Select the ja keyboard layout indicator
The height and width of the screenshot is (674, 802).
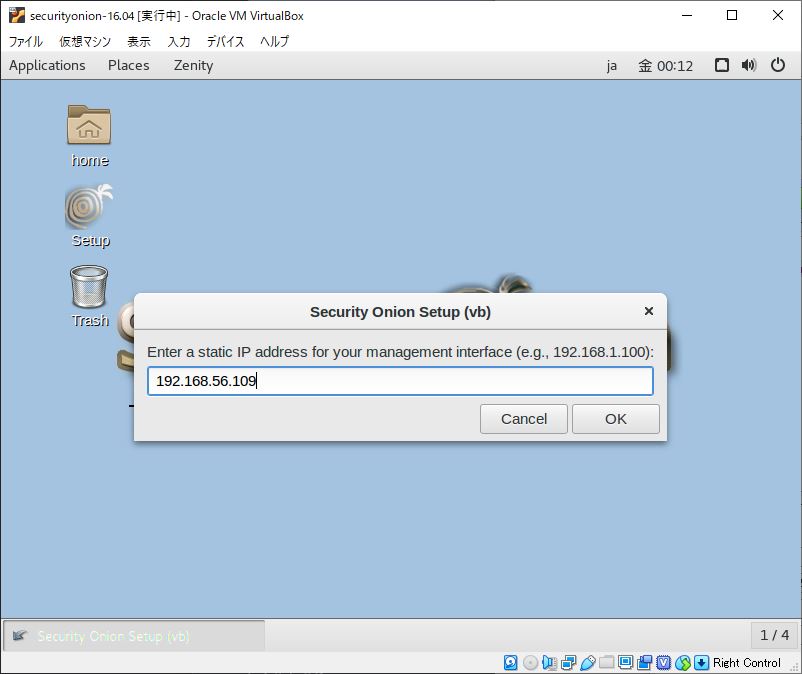(612, 65)
